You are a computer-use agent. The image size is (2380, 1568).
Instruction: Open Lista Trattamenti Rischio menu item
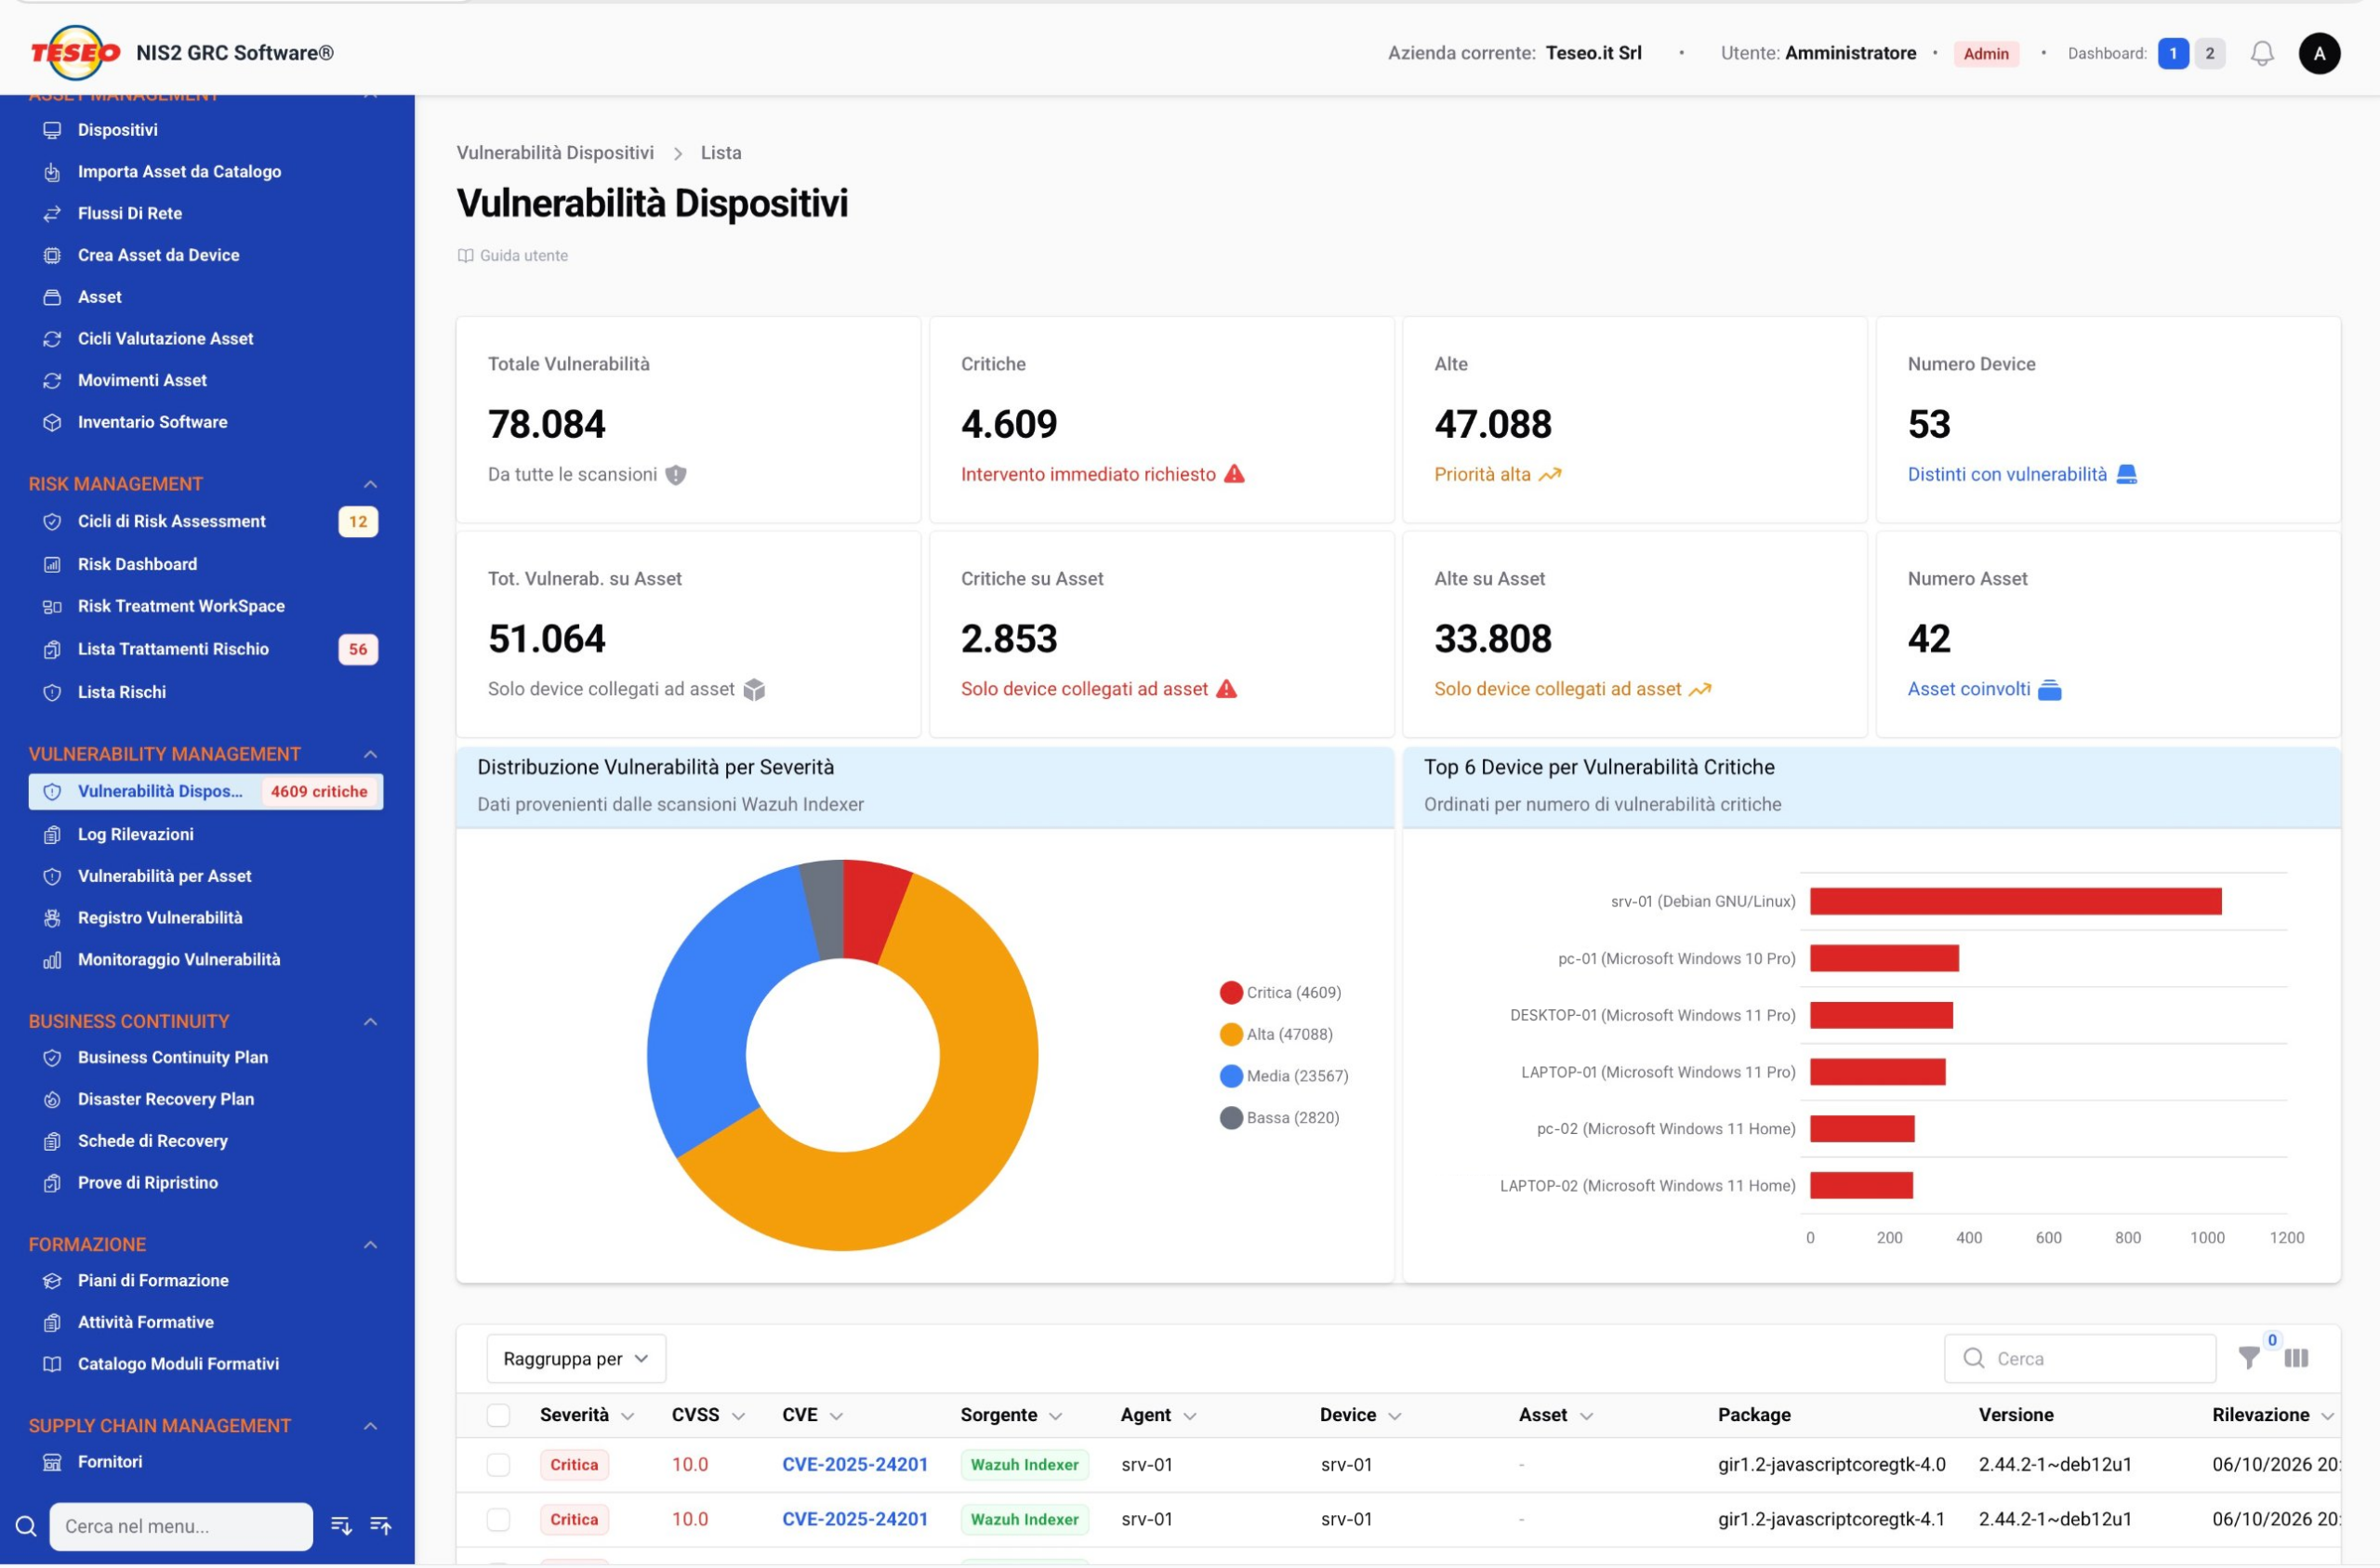(x=205, y=649)
